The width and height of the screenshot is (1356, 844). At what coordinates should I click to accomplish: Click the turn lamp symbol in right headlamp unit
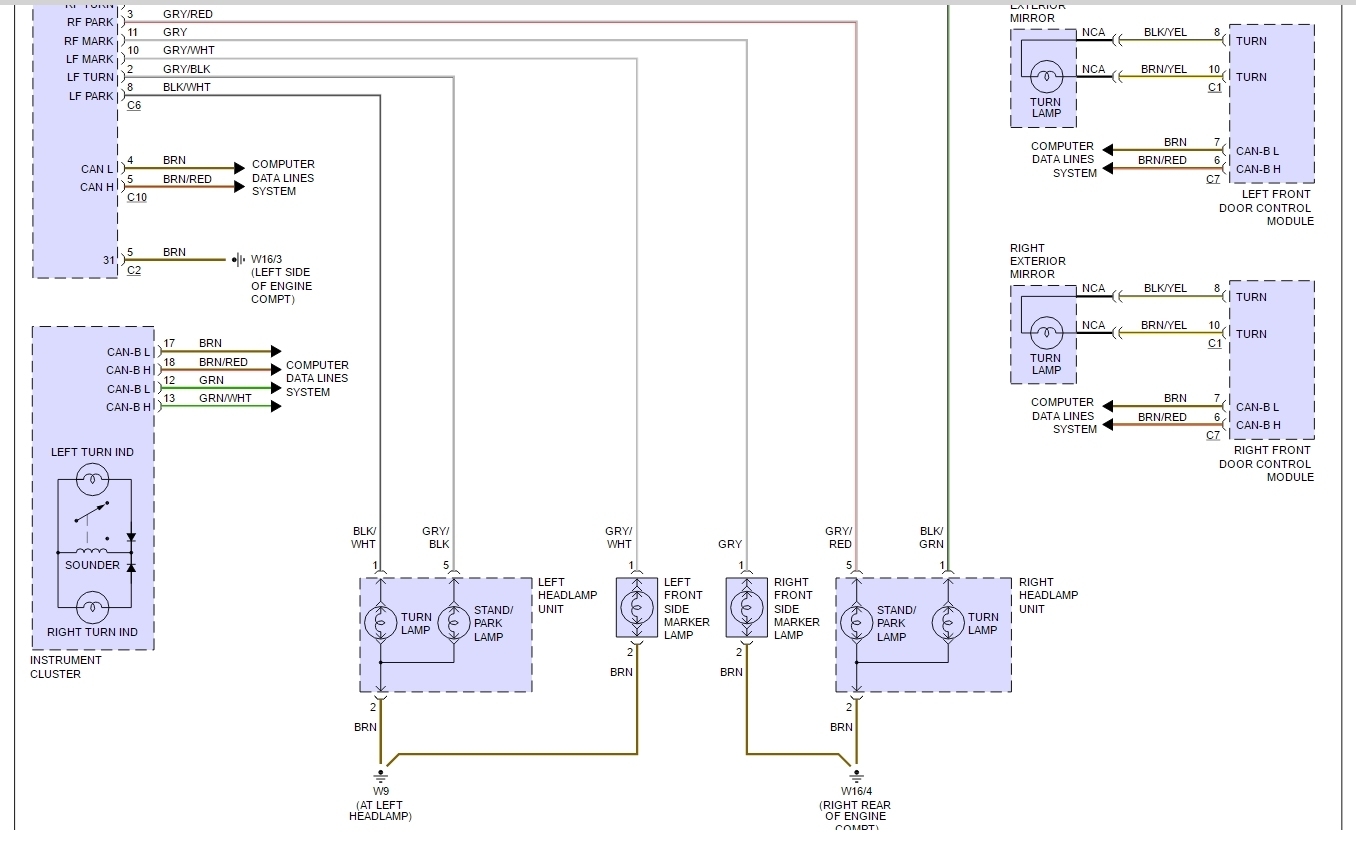point(947,623)
